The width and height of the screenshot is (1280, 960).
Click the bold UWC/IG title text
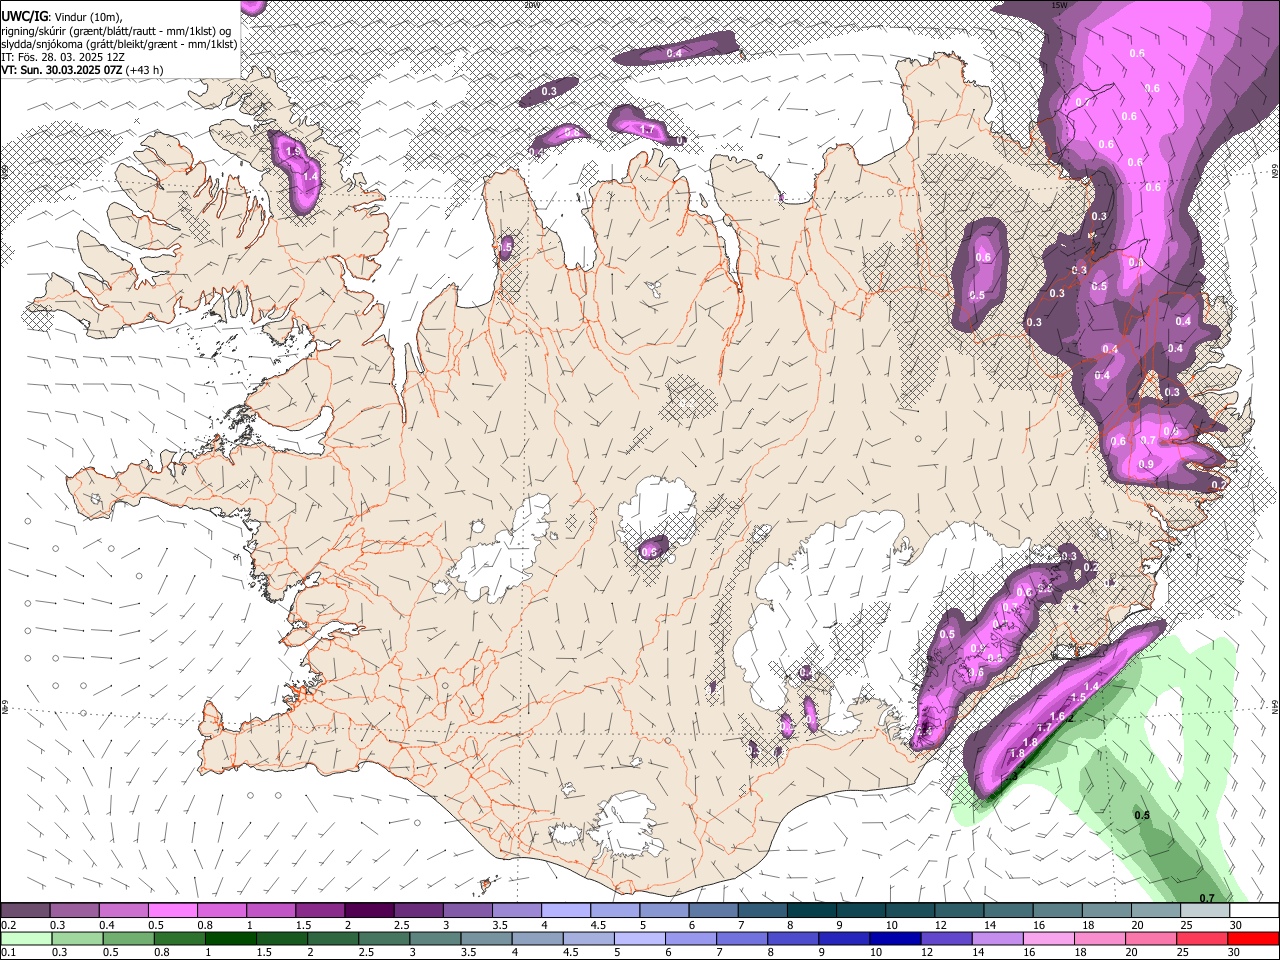[24, 15]
